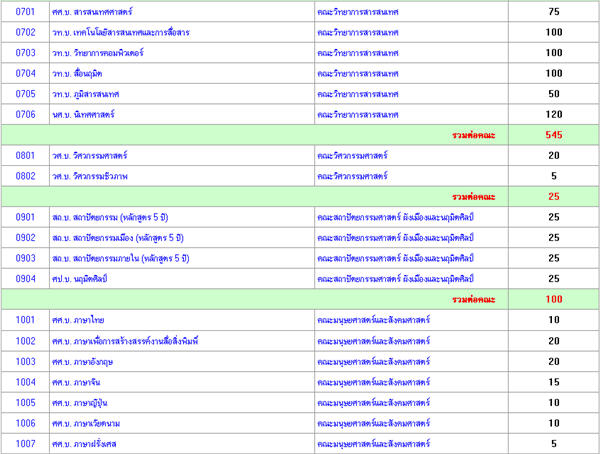Click program code 0701
The image size is (600, 454).
[x=26, y=11]
